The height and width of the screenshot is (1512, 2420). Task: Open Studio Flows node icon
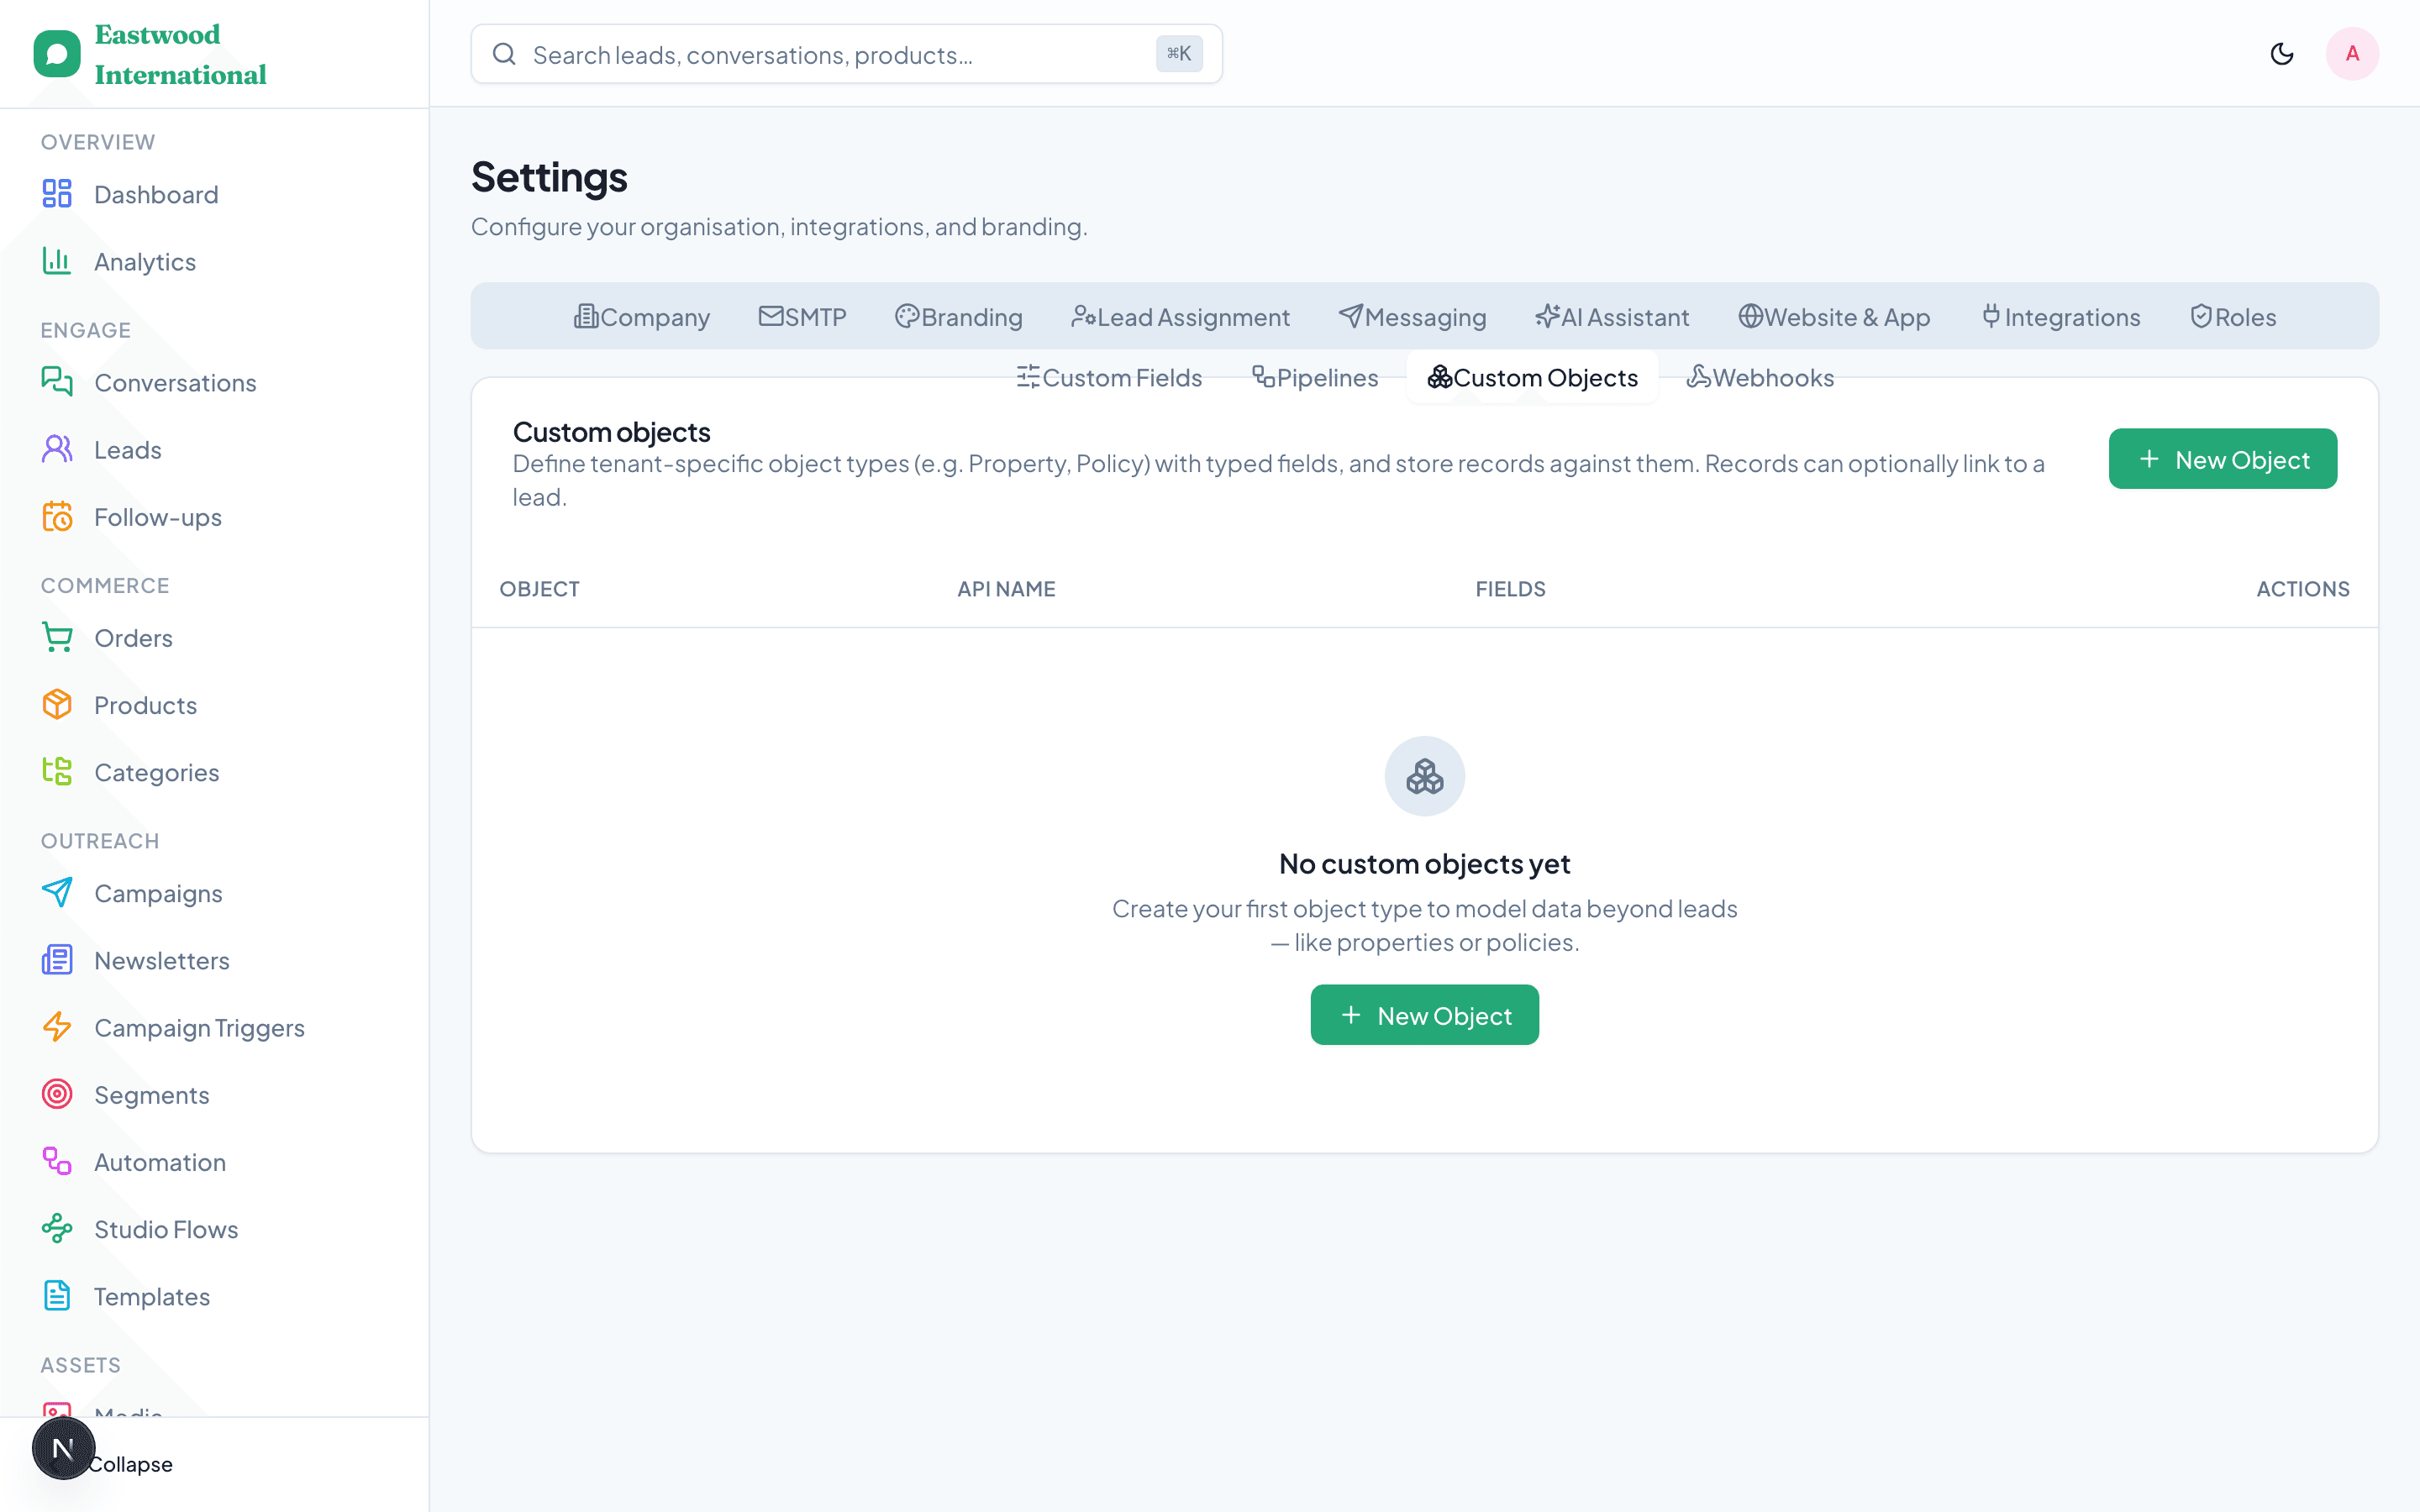tap(57, 1228)
